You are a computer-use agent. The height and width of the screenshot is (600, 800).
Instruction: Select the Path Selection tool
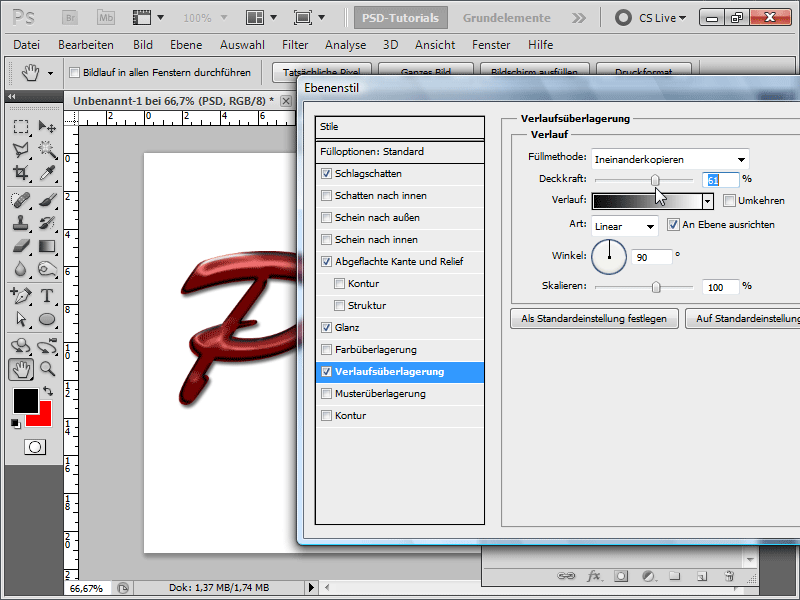pyautogui.click(x=21, y=319)
